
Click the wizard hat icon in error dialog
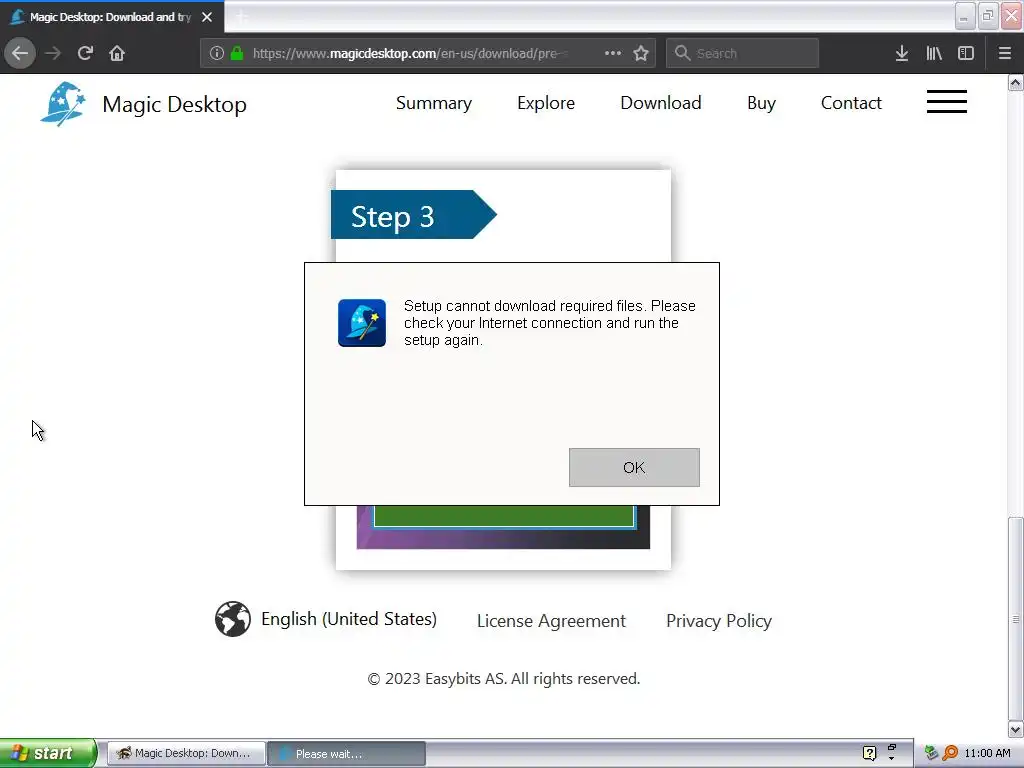(x=362, y=323)
